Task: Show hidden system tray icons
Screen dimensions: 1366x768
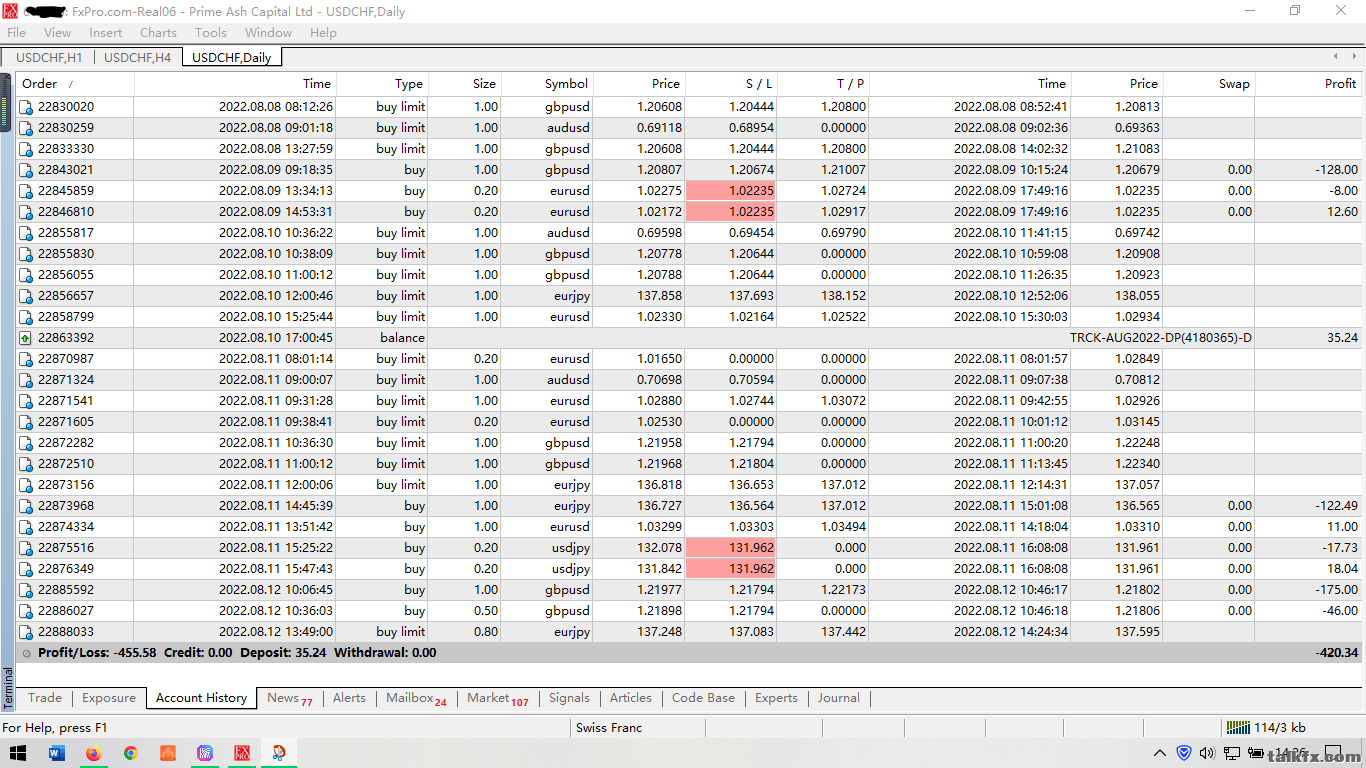Action: point(1160,753)
